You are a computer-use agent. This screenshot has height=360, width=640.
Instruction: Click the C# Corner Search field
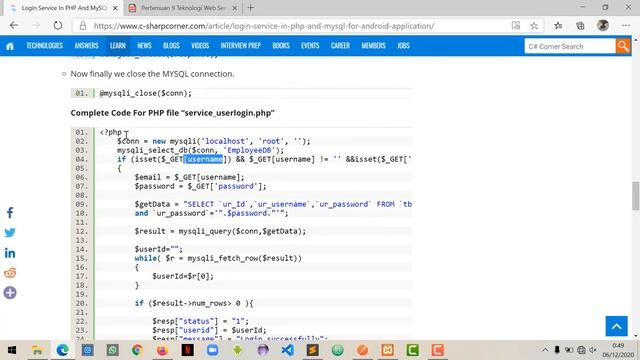tap(570, 46)
